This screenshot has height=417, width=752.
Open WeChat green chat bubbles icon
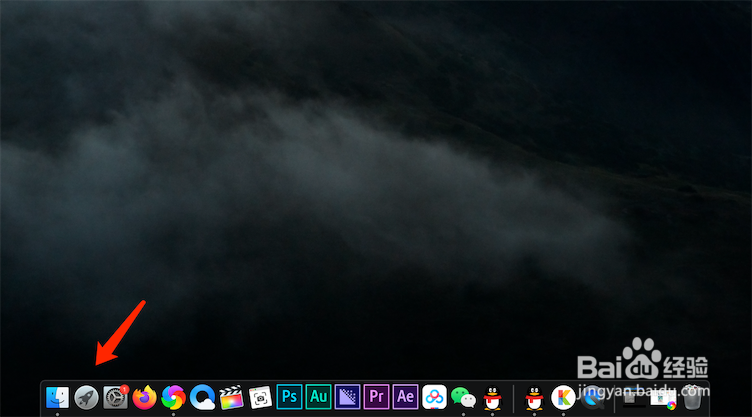(463, 397)
